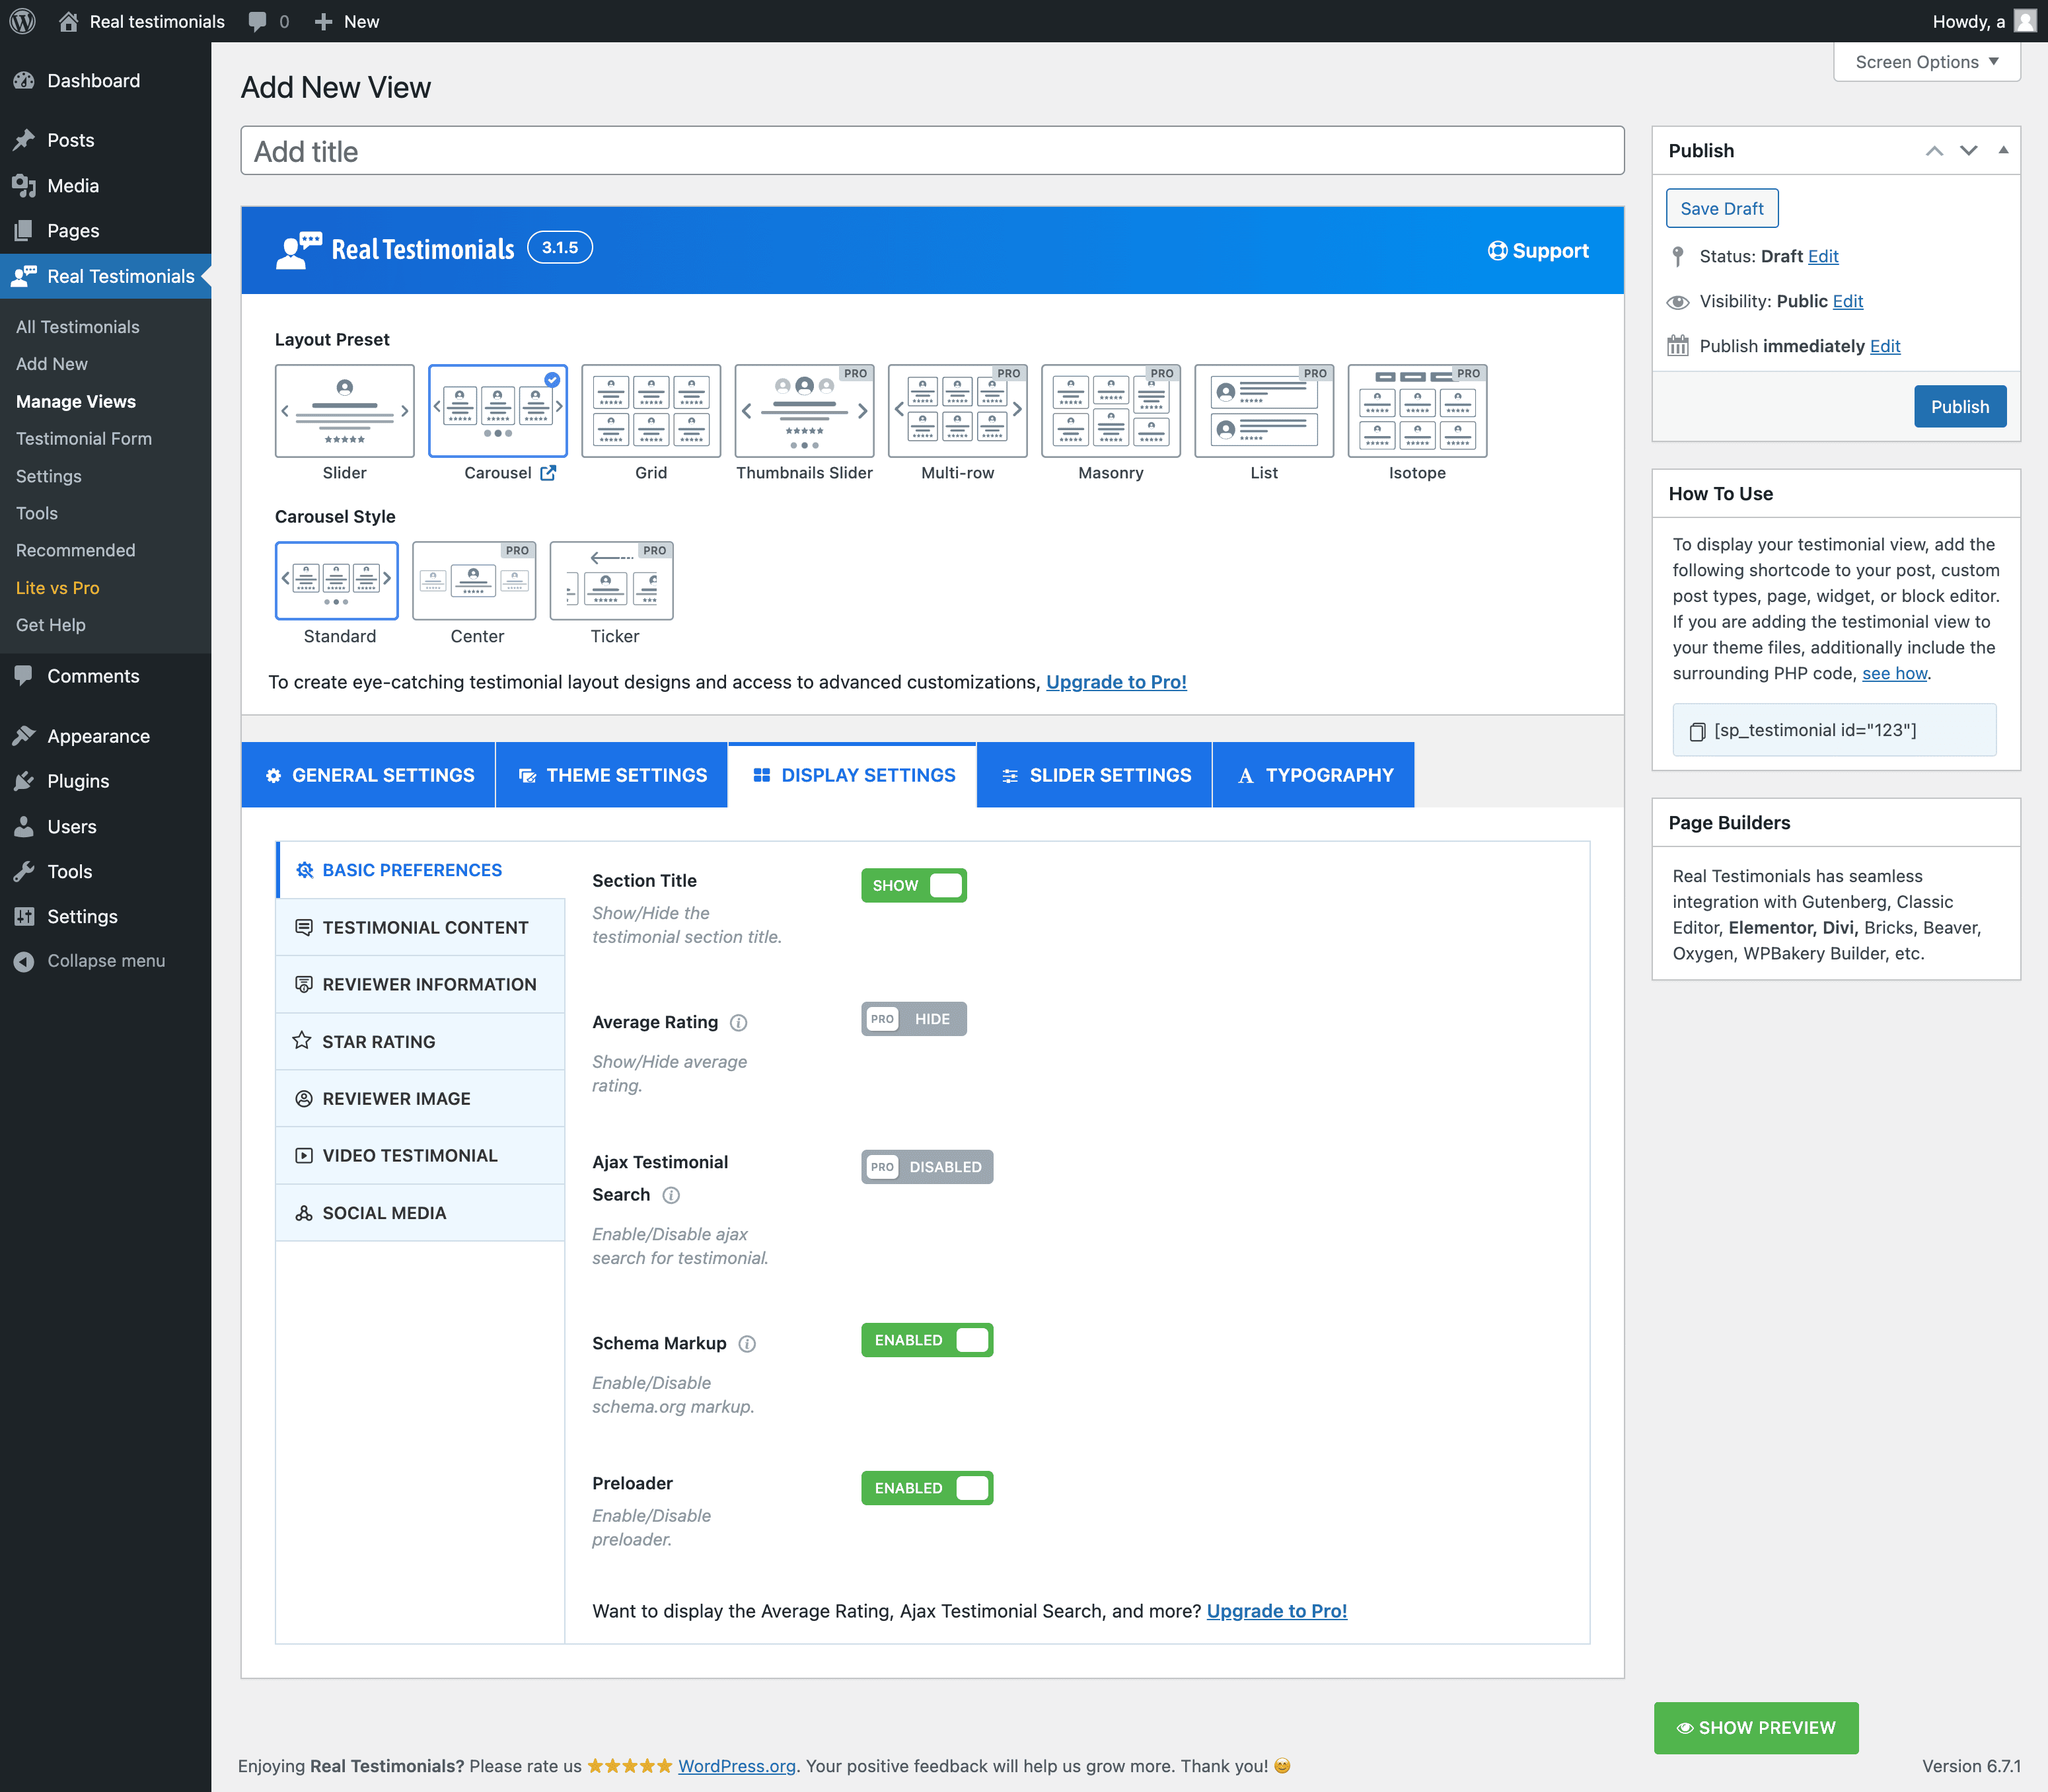Click the Real testimonials site home link
The width and height of the screenshot is (2048, 1792).
tap(142, 21)
